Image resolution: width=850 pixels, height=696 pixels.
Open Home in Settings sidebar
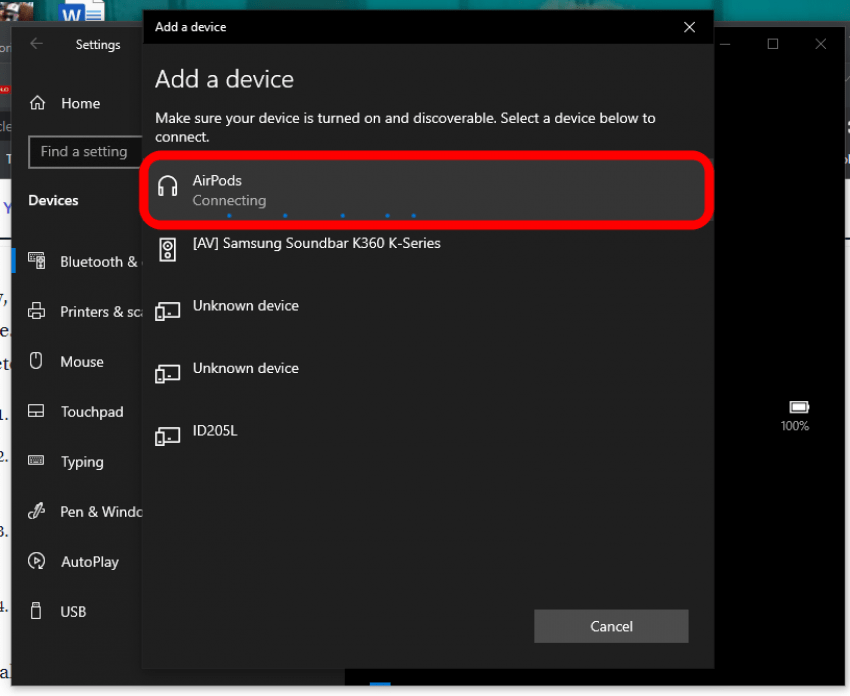pos(77,103)
